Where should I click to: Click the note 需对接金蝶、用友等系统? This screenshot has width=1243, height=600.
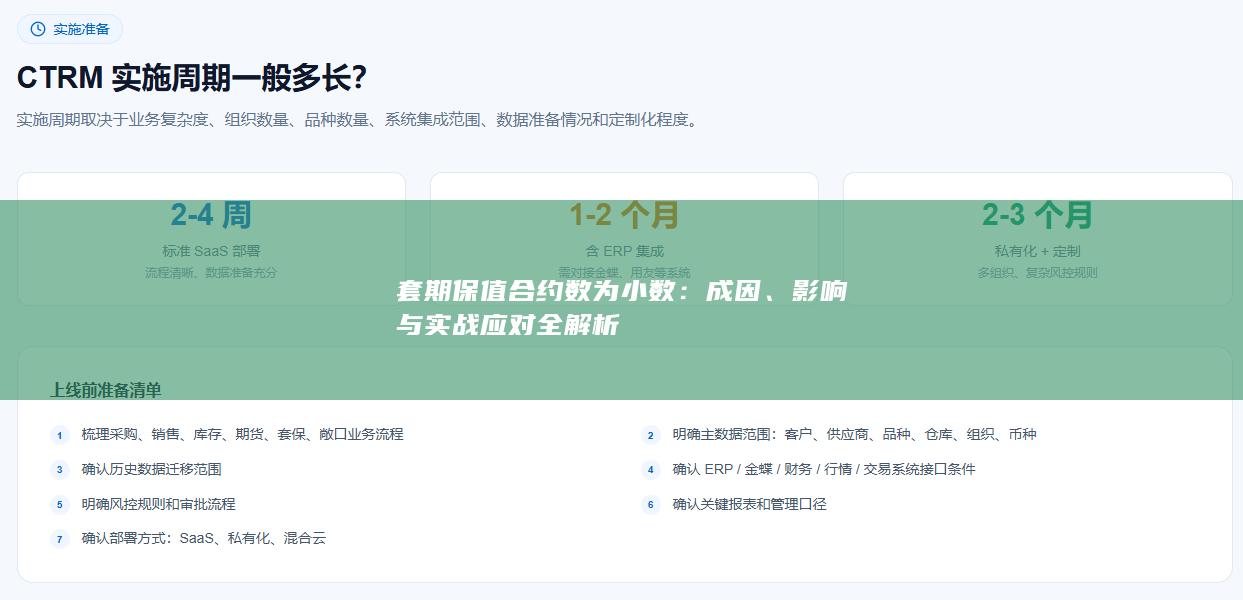coord(624,272)
